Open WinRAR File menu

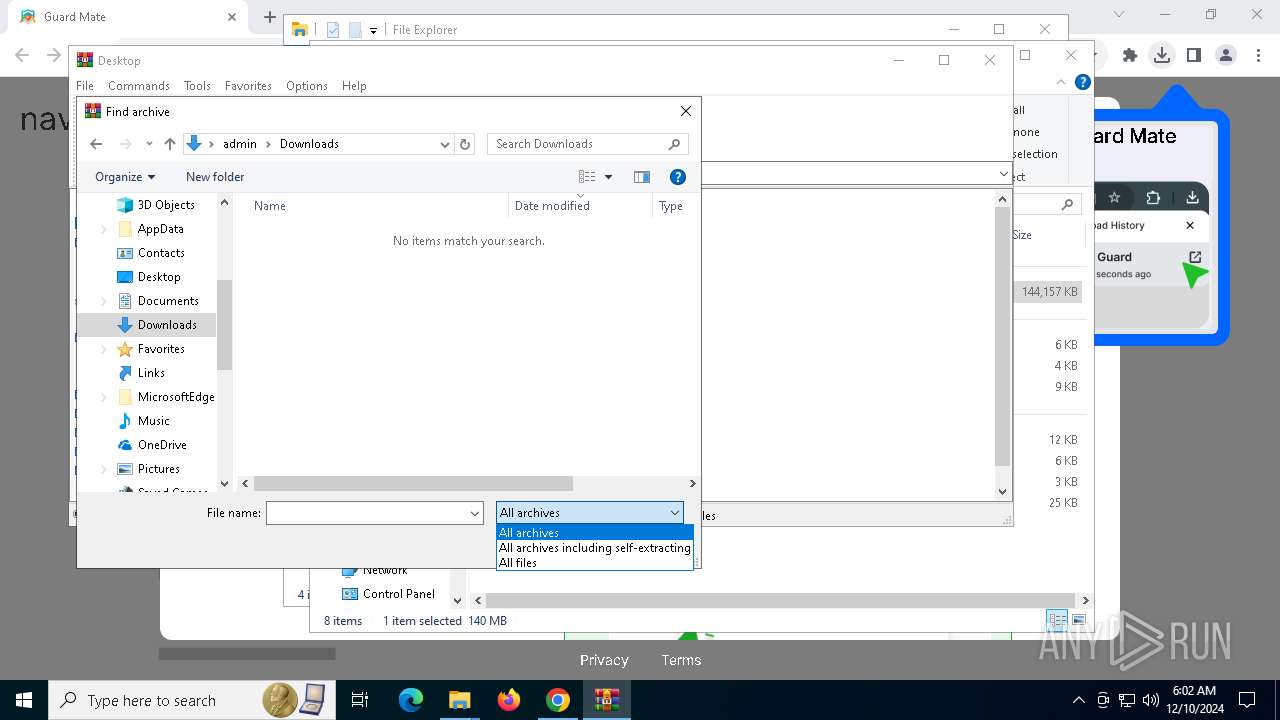tap(85, 86)
